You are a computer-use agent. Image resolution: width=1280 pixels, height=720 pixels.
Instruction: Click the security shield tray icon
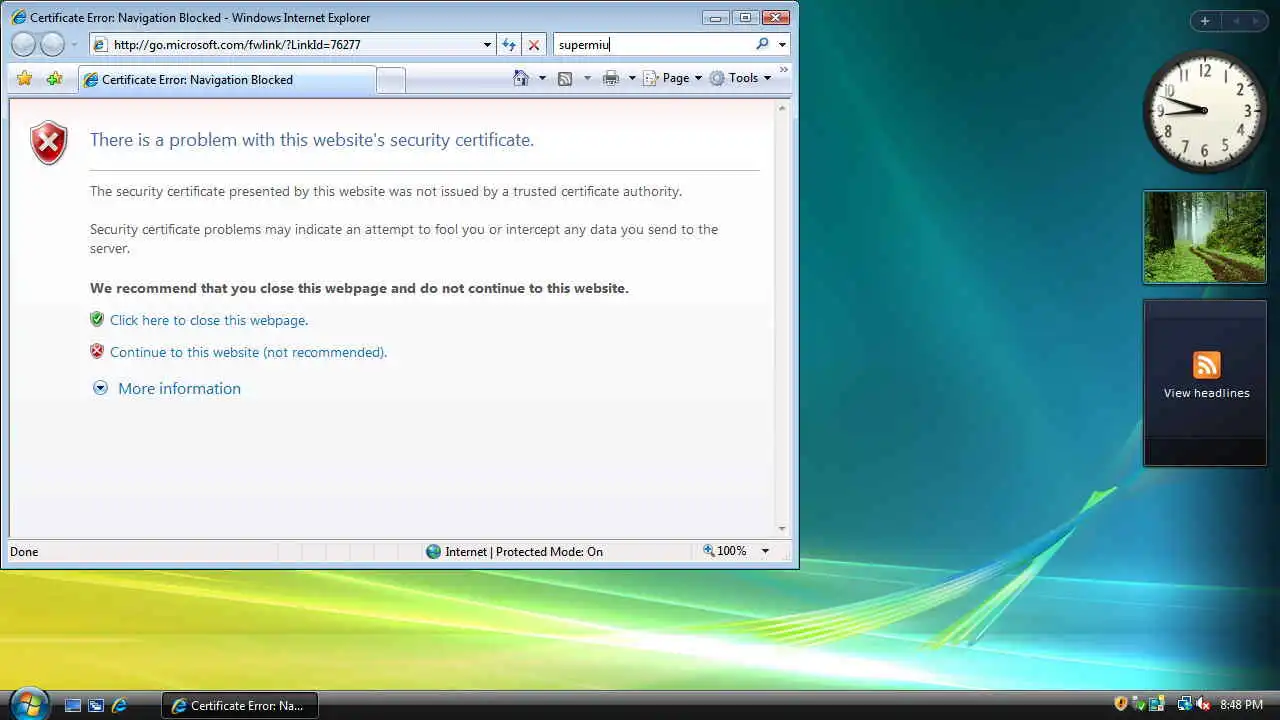point(1121,704)
